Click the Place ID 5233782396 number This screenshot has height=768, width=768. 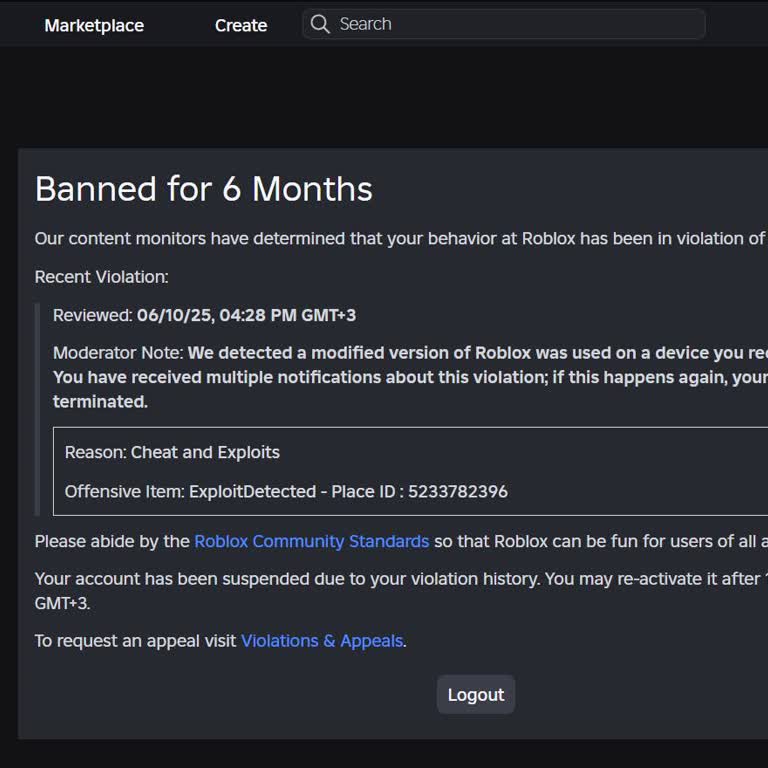tap(457, 492)
